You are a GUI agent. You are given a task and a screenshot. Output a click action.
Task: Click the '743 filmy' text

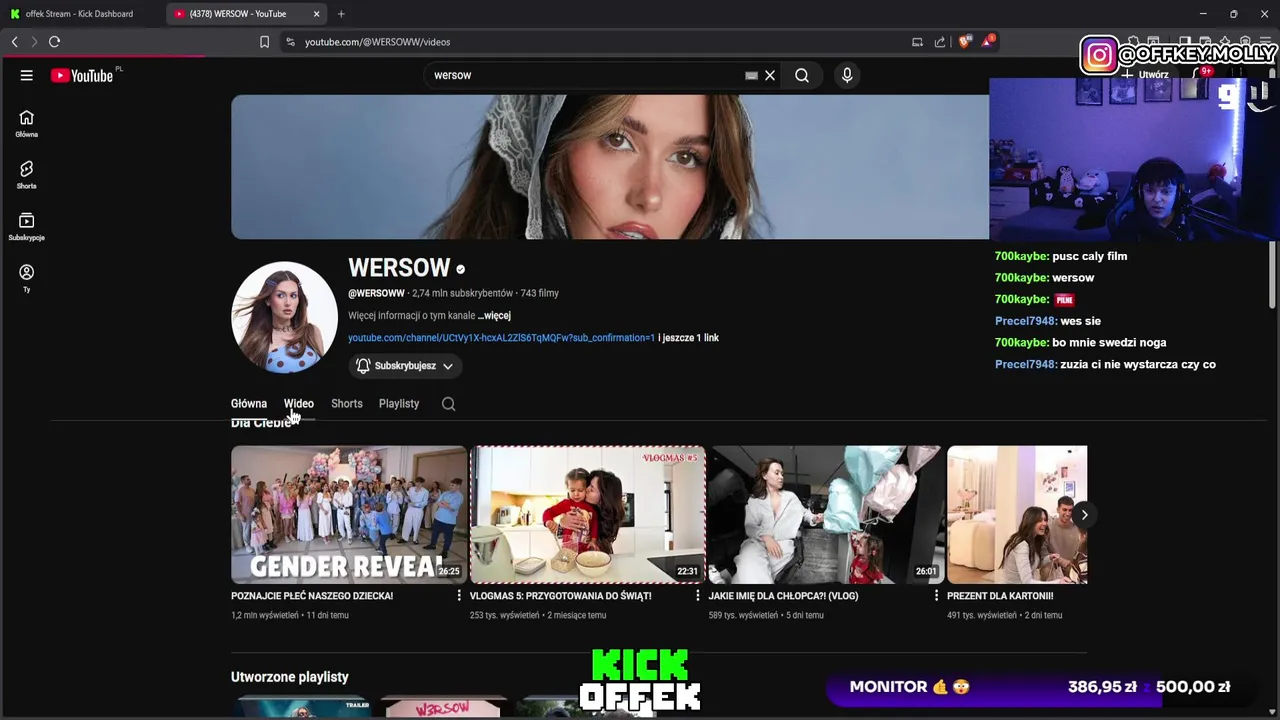[x=540, y=293]
